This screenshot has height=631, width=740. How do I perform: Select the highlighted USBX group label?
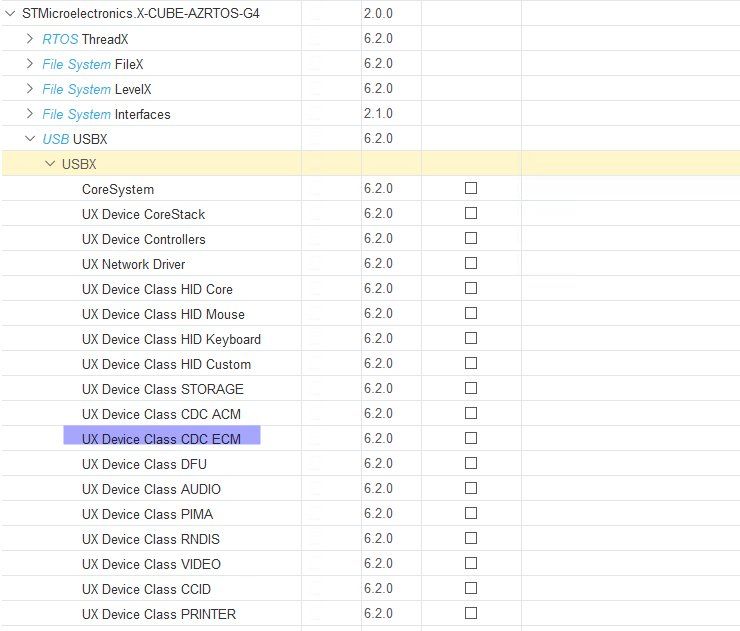pyautogui.click(x=79, y=164)
